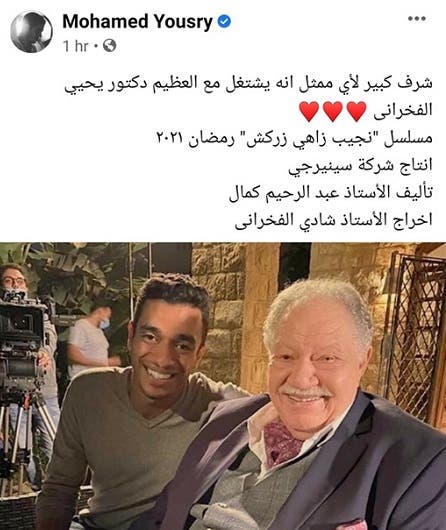Click the first Arabic line starting "شرف كبير"
The image size is (446, 530).
pos(249,85)
